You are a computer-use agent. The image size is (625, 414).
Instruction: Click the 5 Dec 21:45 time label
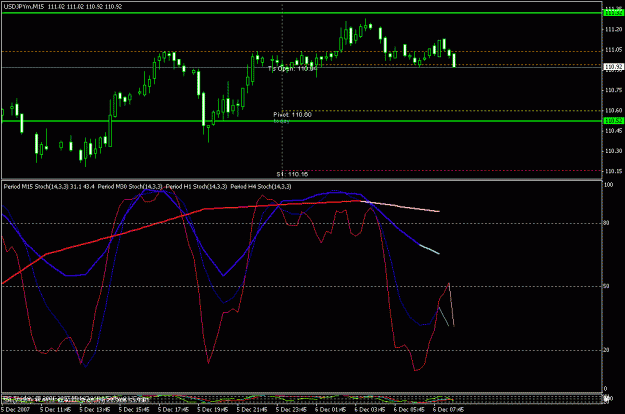point(252,410)
